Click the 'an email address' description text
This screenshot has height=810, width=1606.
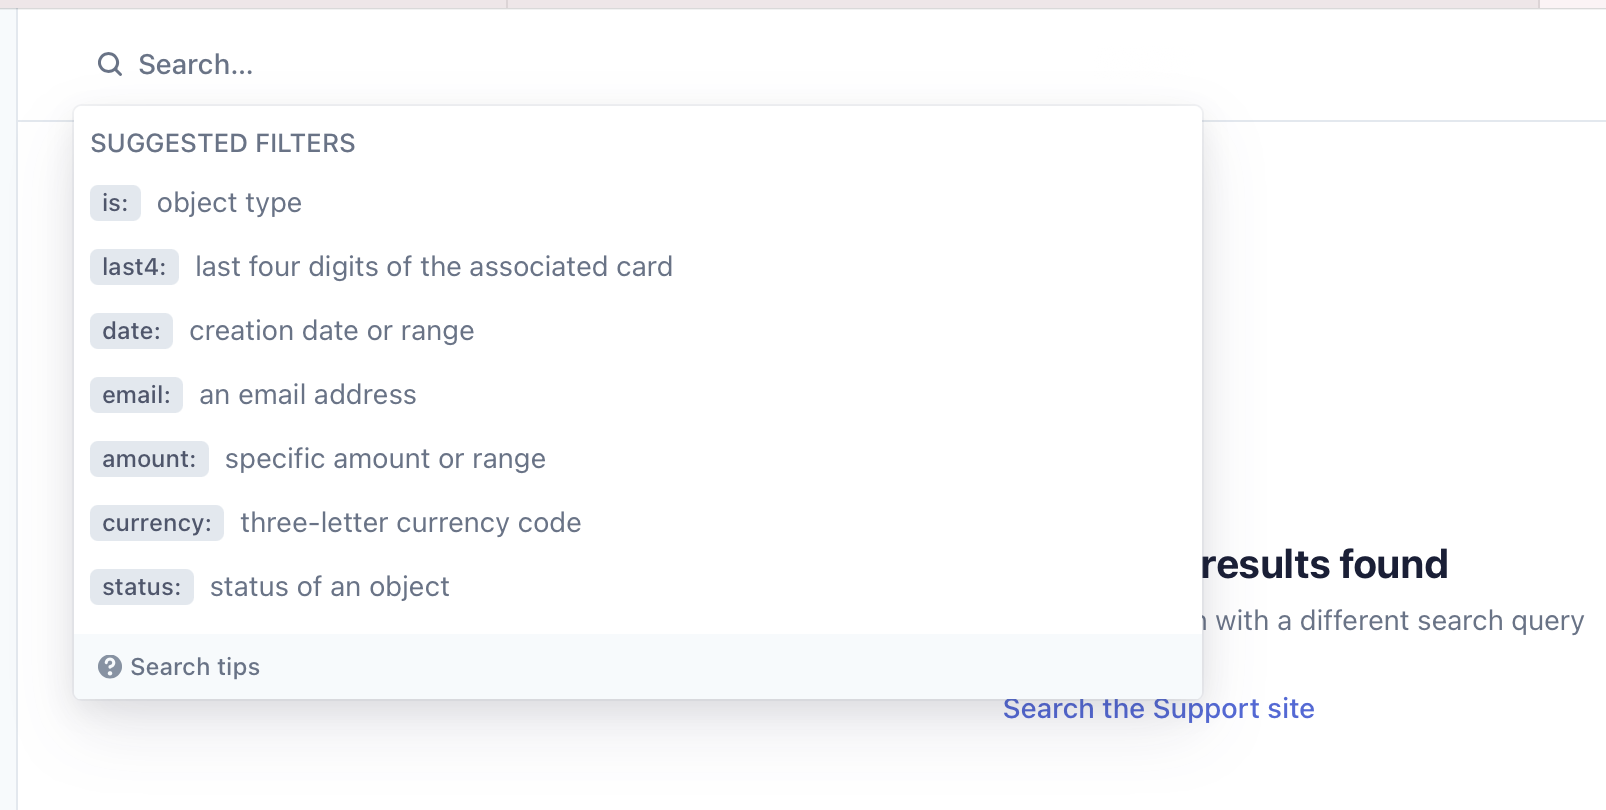tap(306, 395)
